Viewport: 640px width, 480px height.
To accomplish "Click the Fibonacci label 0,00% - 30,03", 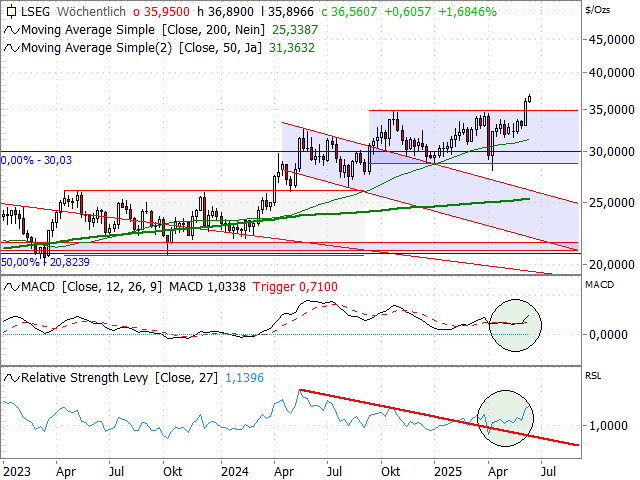I will [x=36, y=160].
